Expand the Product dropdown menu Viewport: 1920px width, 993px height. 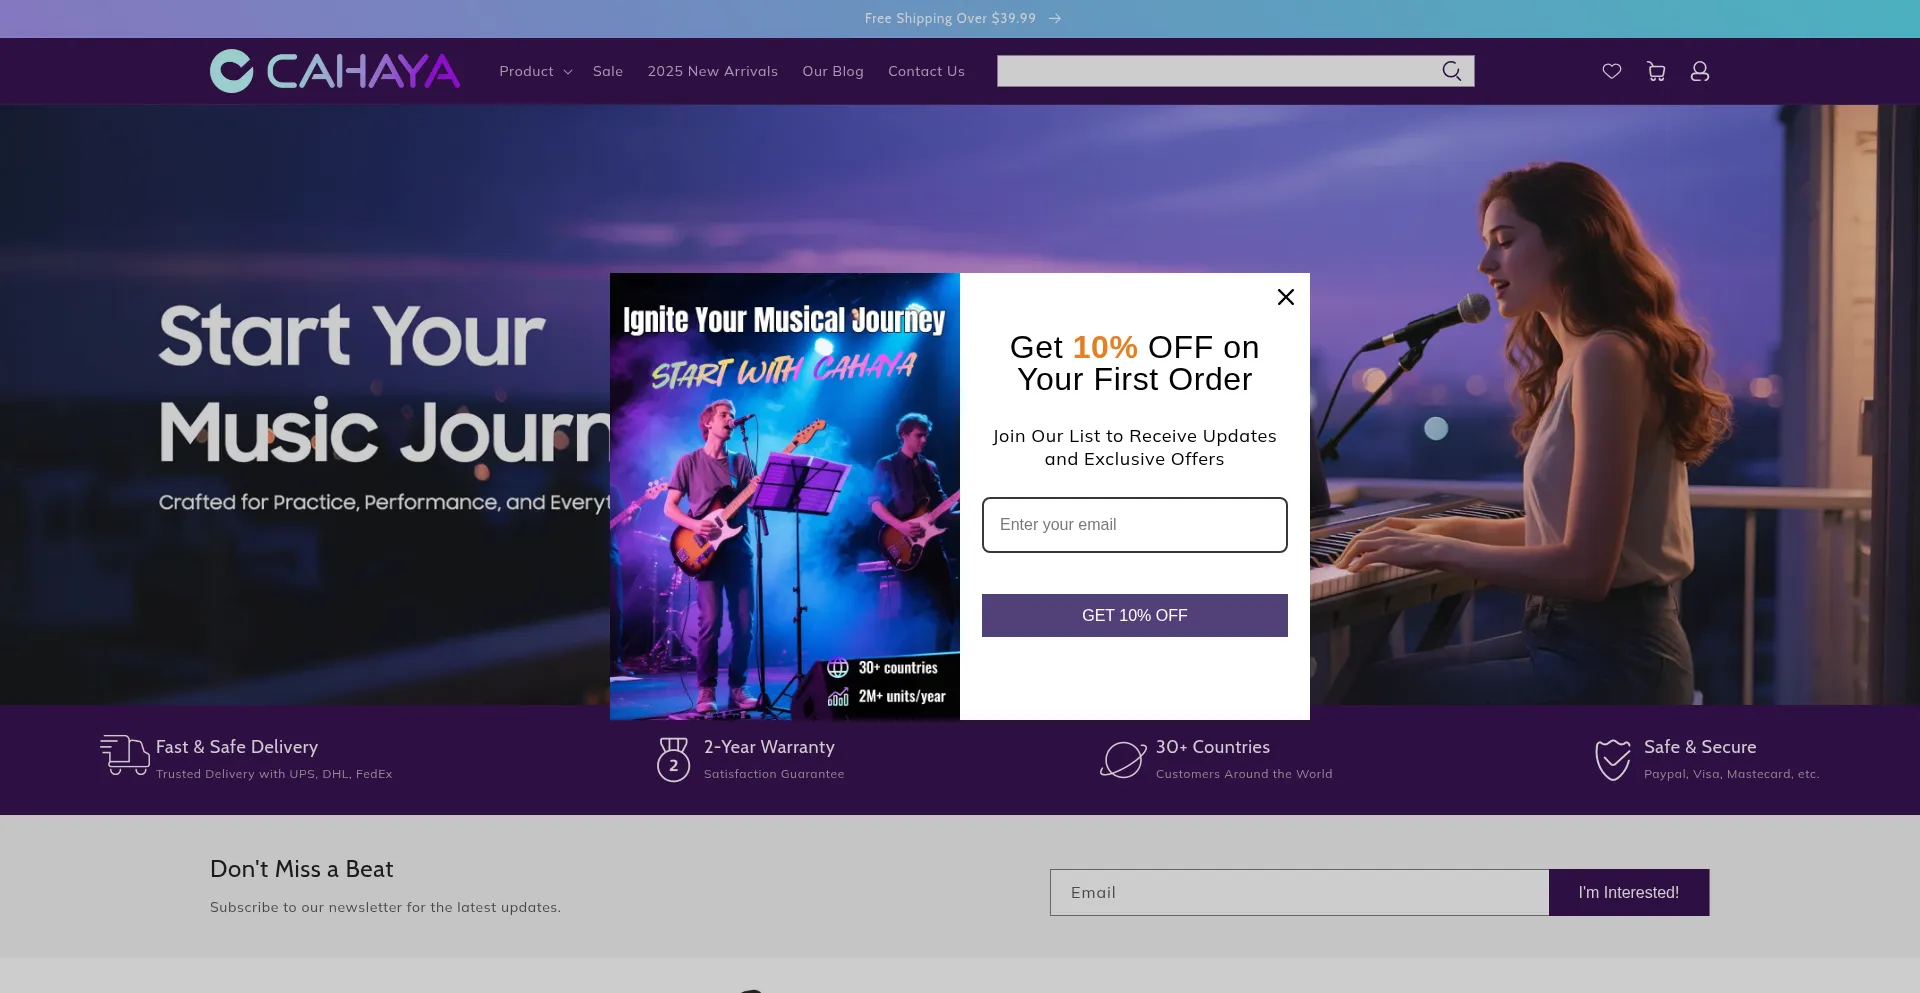[x=536, y=71]
